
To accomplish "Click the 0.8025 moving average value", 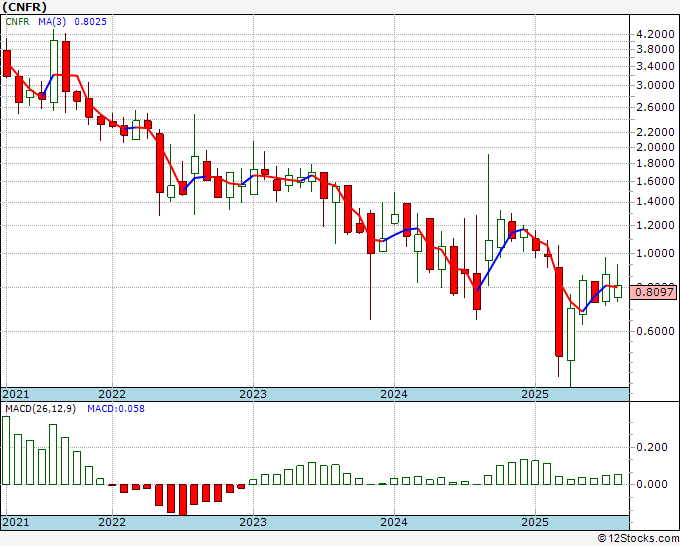I will (90, 21).
